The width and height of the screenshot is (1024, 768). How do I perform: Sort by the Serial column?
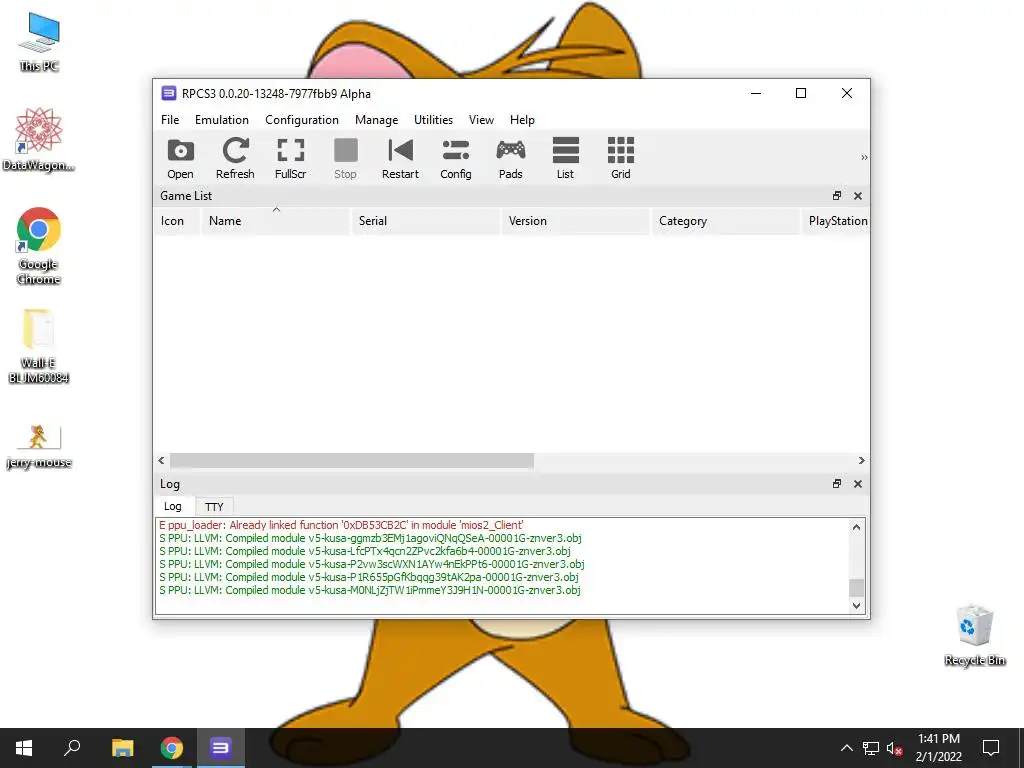(426, 221)
